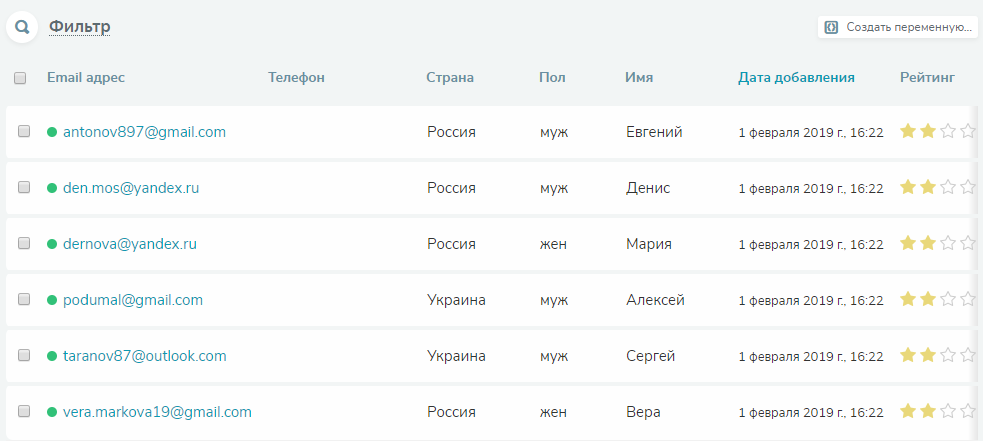Expand the Фильтр panel
Viewport: 983px width, 441px height.
point(79,27)
